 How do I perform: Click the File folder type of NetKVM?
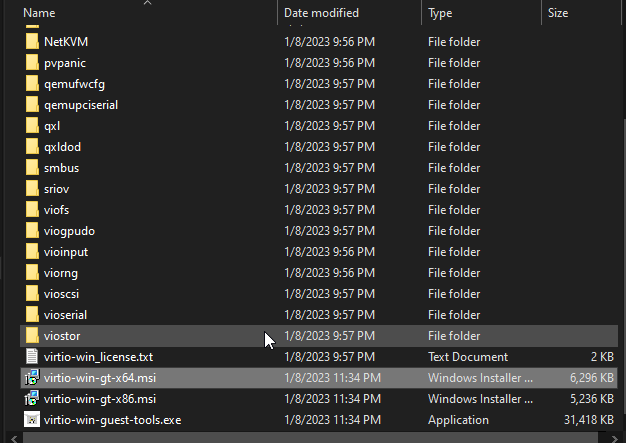tap(454, 42)
